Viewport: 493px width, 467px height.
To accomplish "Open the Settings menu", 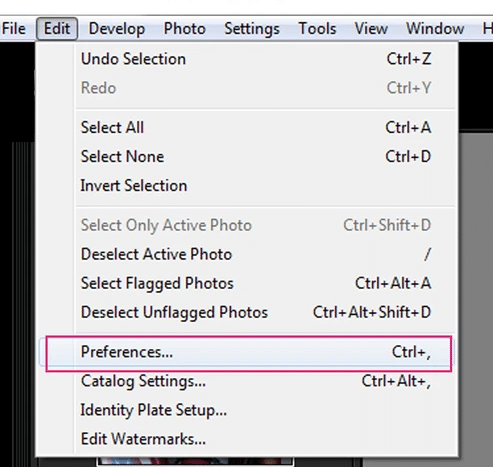I will tap(252, 29).
